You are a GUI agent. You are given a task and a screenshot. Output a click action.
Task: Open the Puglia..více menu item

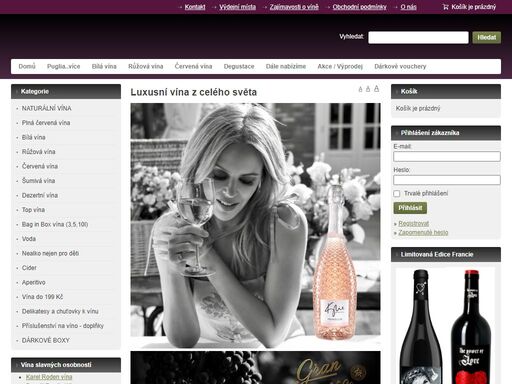point(64,66)
